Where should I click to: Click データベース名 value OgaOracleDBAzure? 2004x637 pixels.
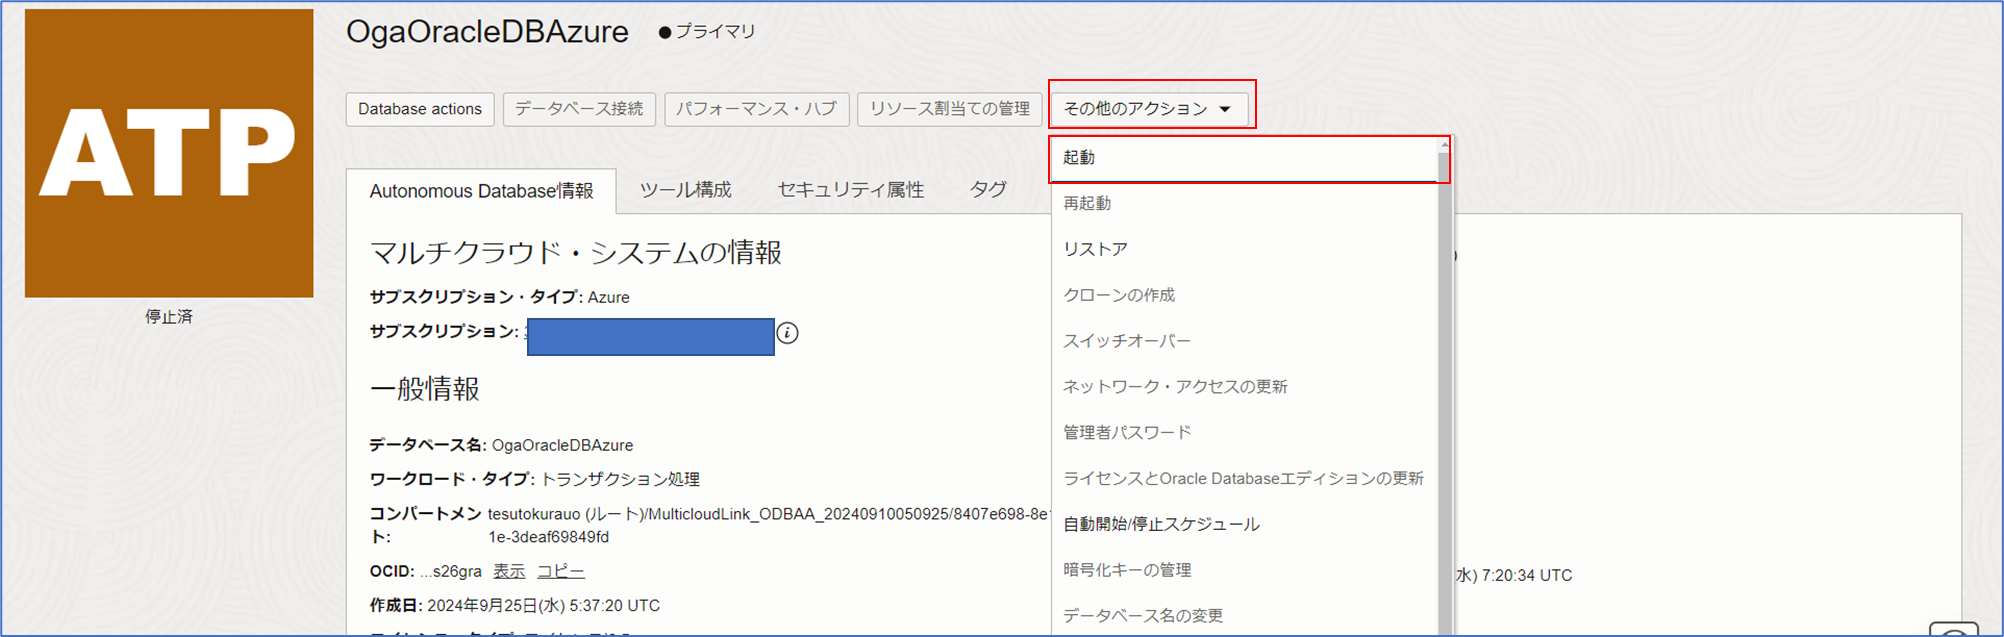(563, 445)
